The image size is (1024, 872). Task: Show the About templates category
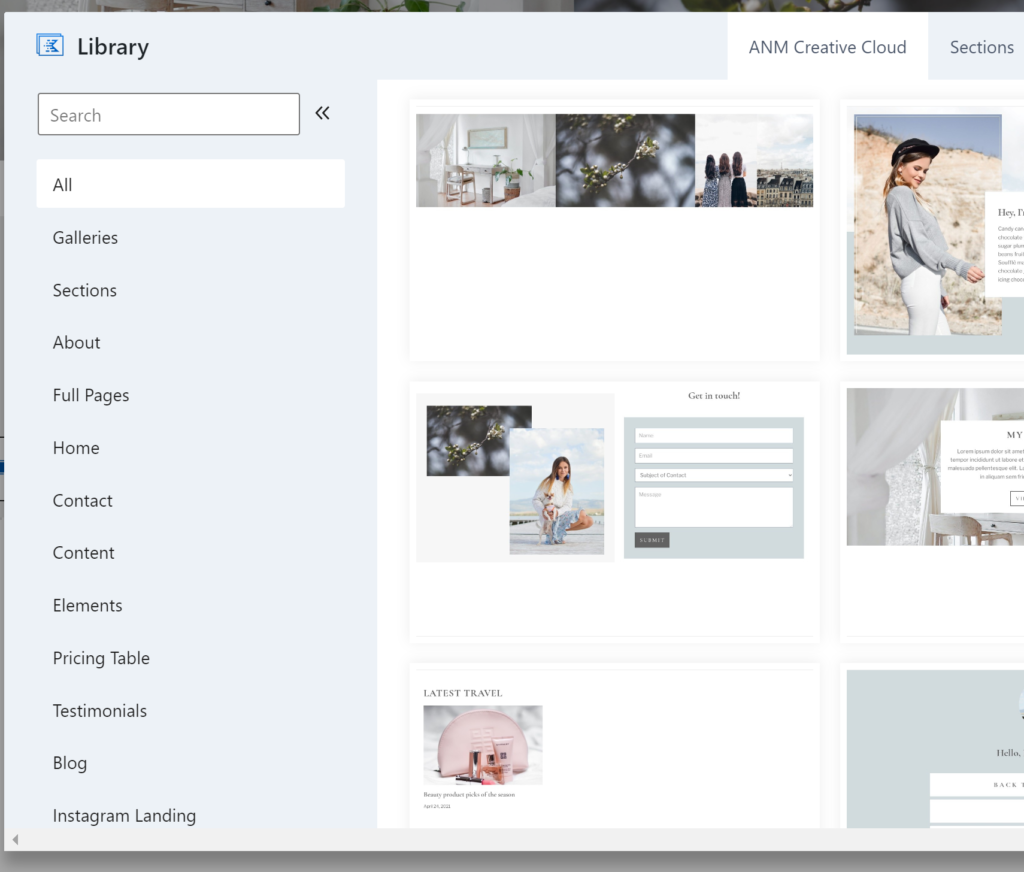77,342
